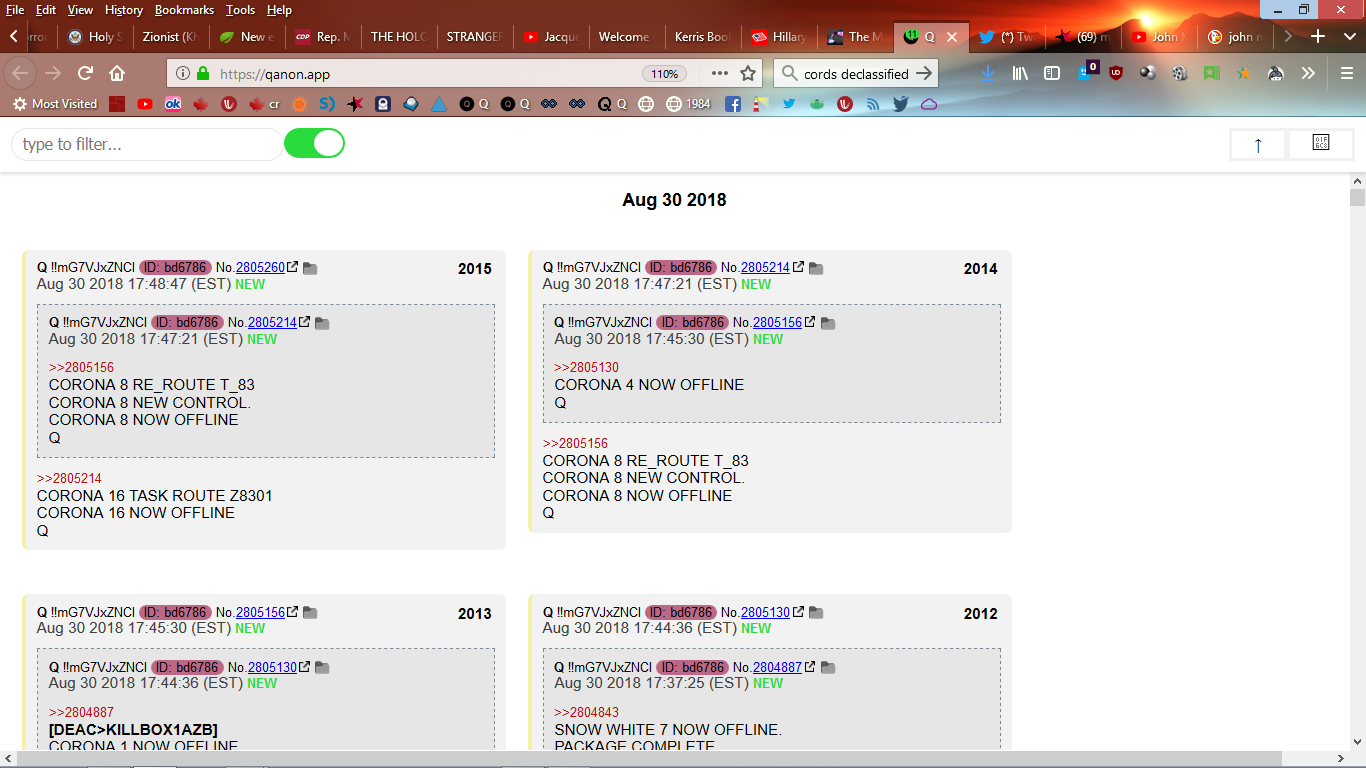The width and height of the screenshot is (1366, 768).
Task: Go to the browser home page
Action: pyautogui.click(x=117, y=73)
